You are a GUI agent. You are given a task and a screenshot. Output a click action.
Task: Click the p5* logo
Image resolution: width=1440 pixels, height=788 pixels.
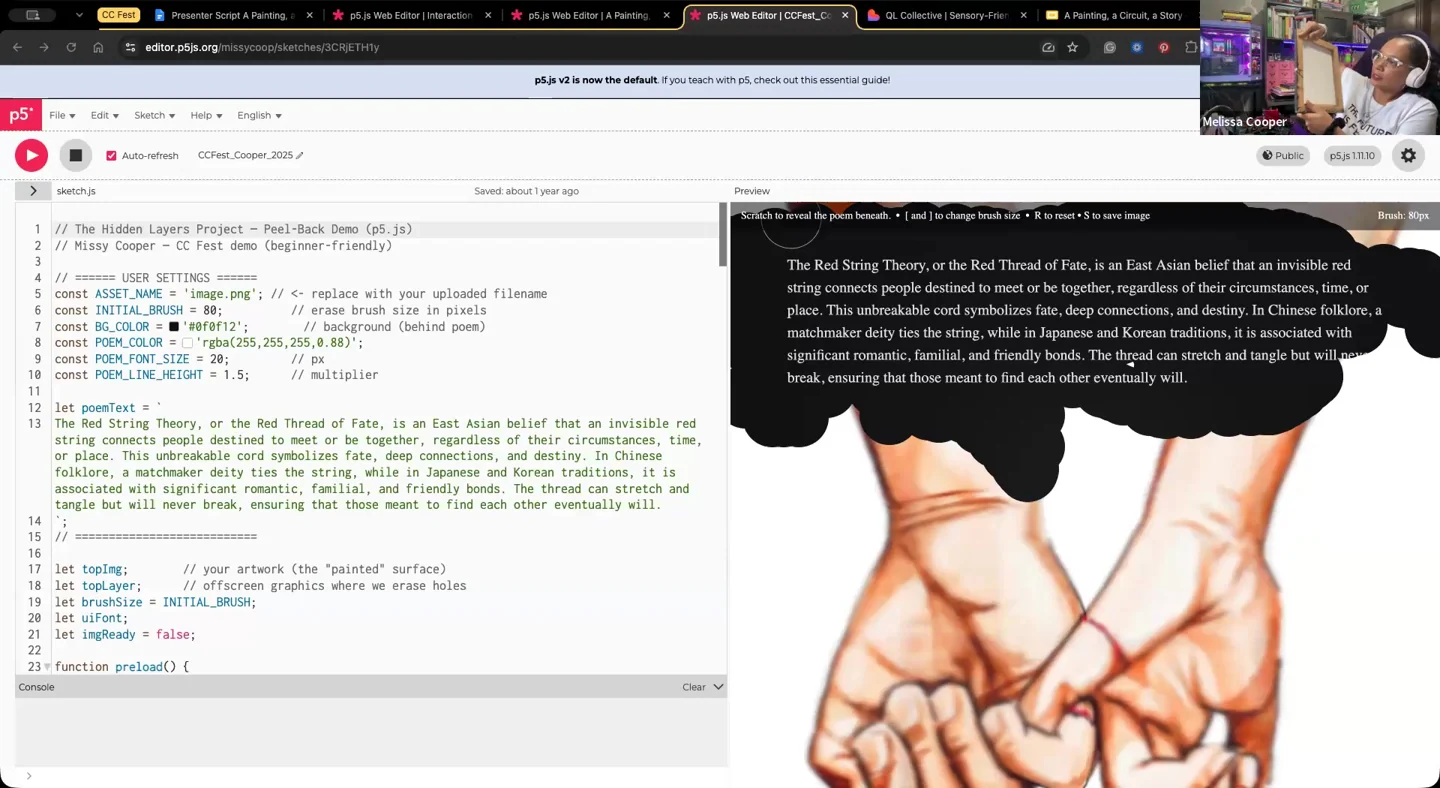[20, 115]
